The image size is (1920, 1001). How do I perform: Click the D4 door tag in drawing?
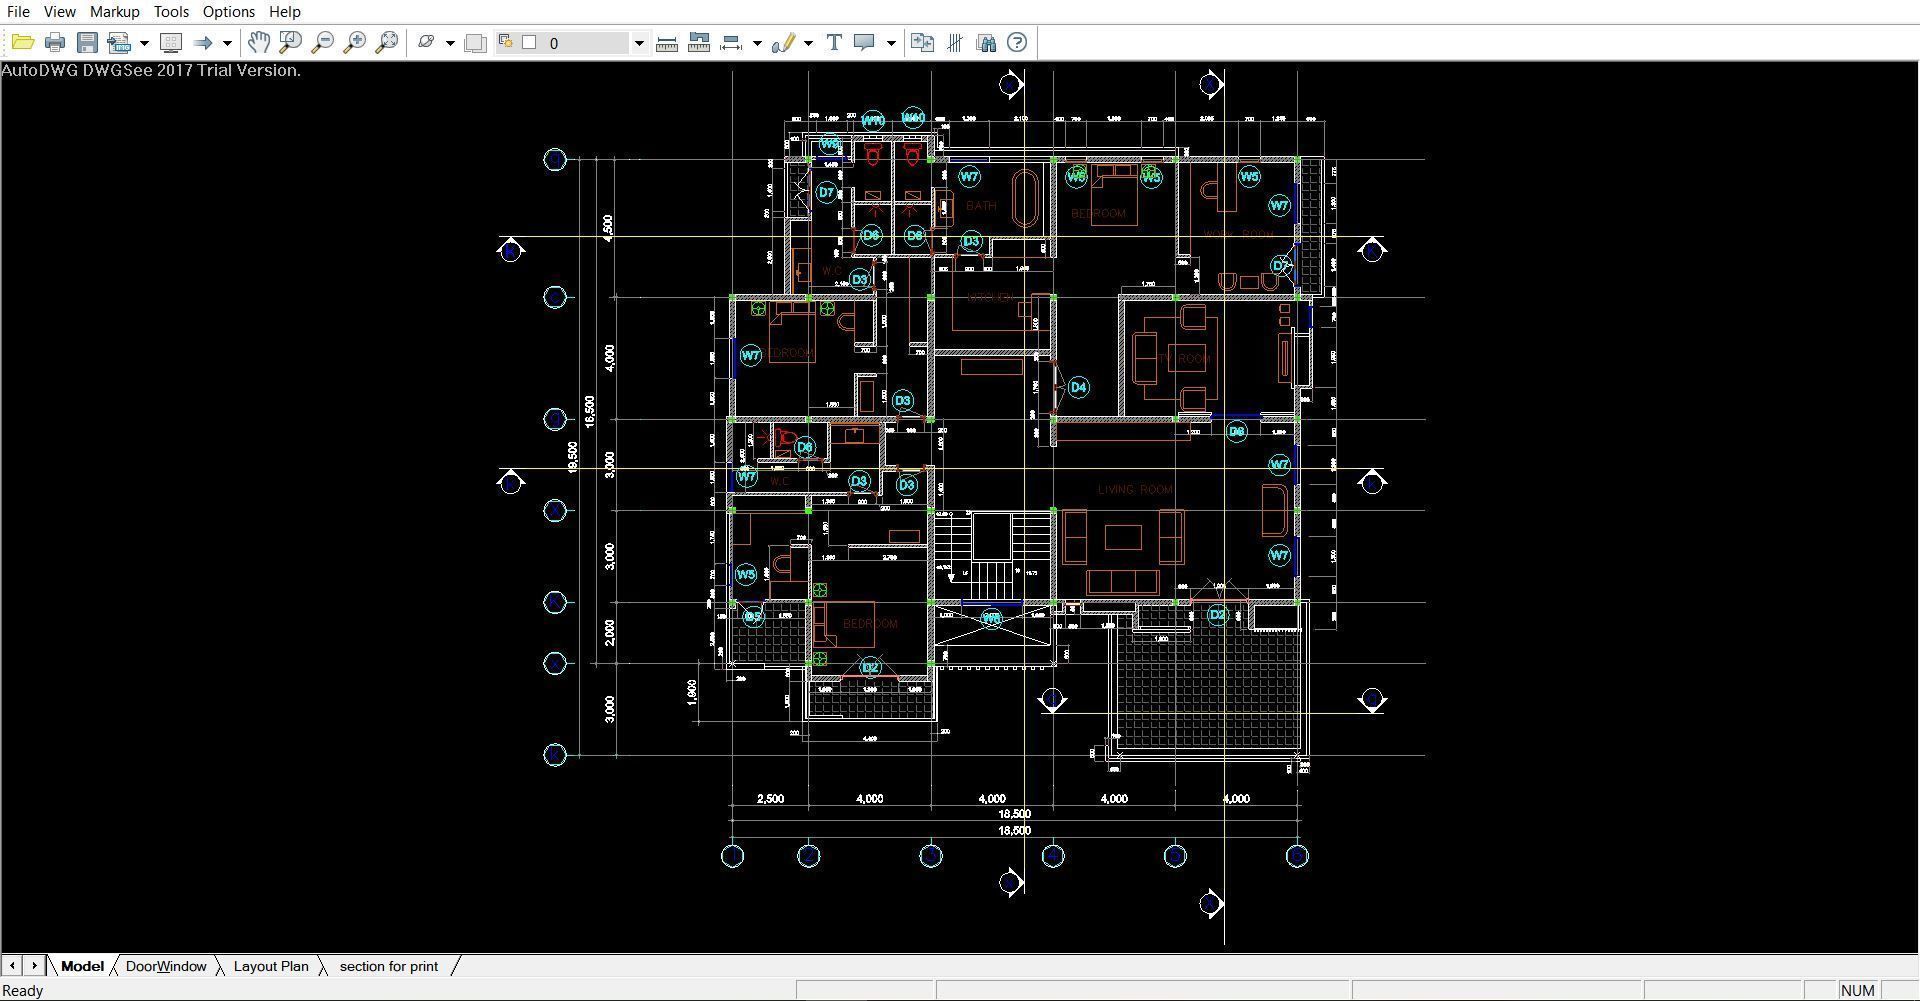(1078, 387)
